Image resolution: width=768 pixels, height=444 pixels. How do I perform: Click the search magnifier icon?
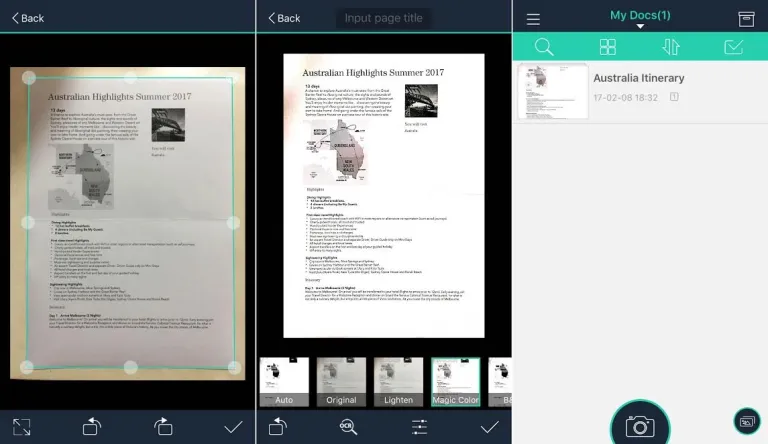tap(544, 47)
